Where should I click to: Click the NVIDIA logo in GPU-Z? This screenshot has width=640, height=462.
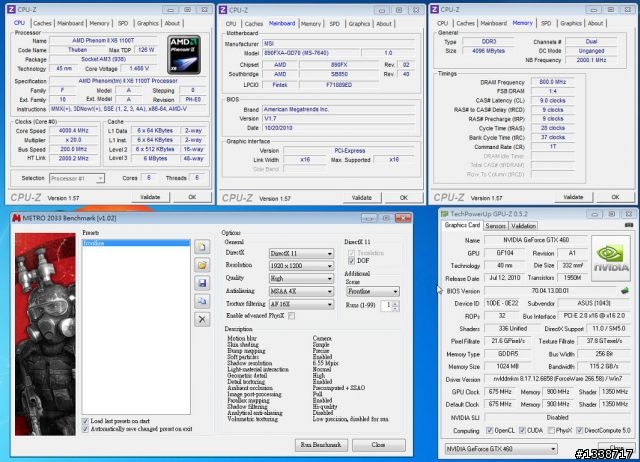611,258
